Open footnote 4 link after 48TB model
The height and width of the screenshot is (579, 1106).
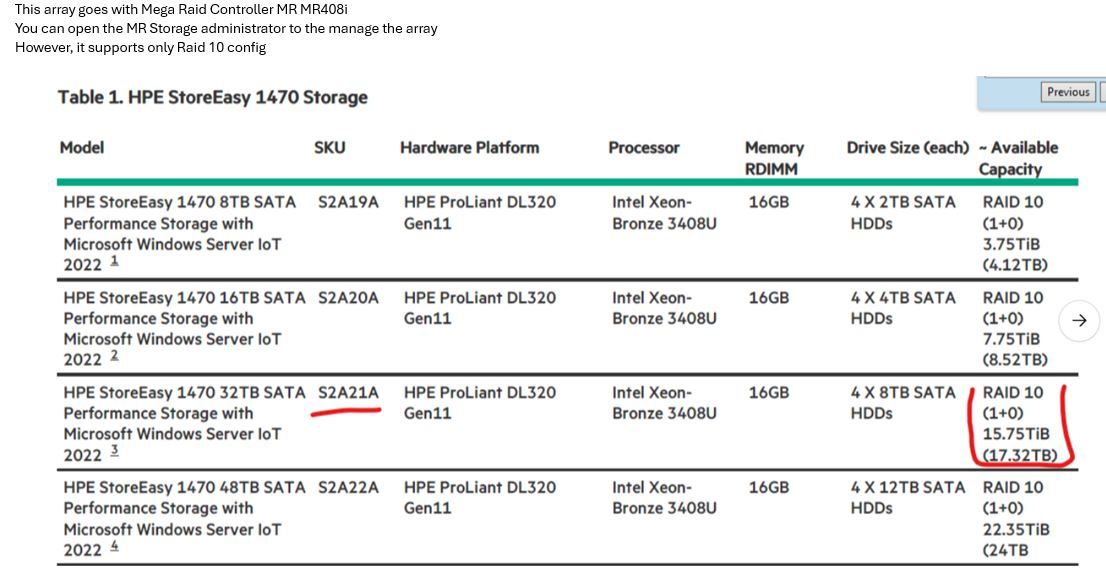pos(114,547)
